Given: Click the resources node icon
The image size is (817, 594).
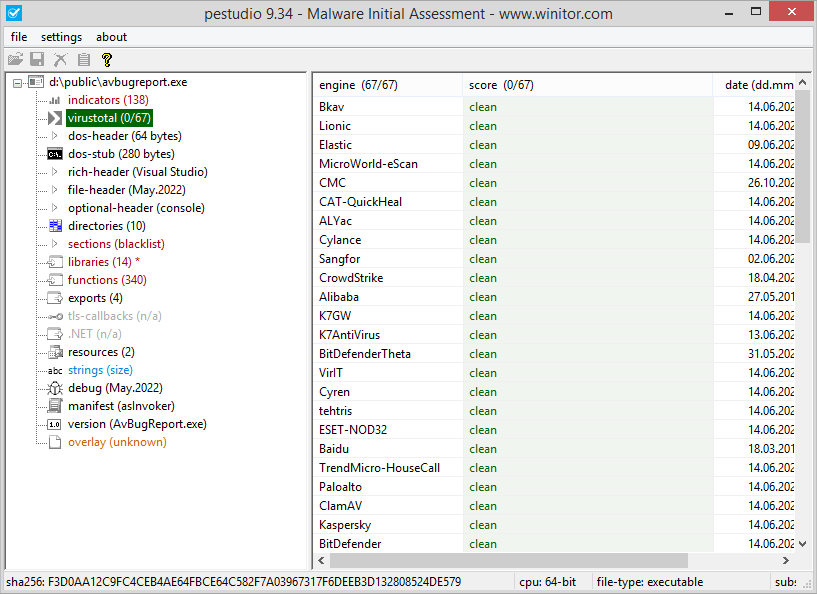Looking at the screenshot, I should click(55, 352).
